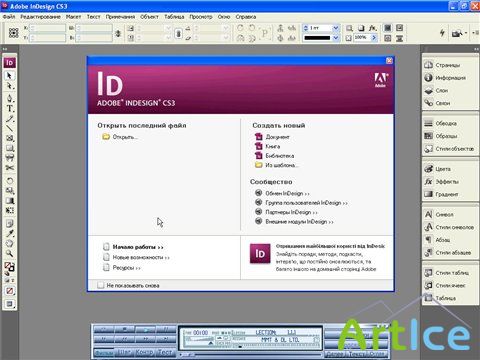Click the X position input field

[47, 28]
